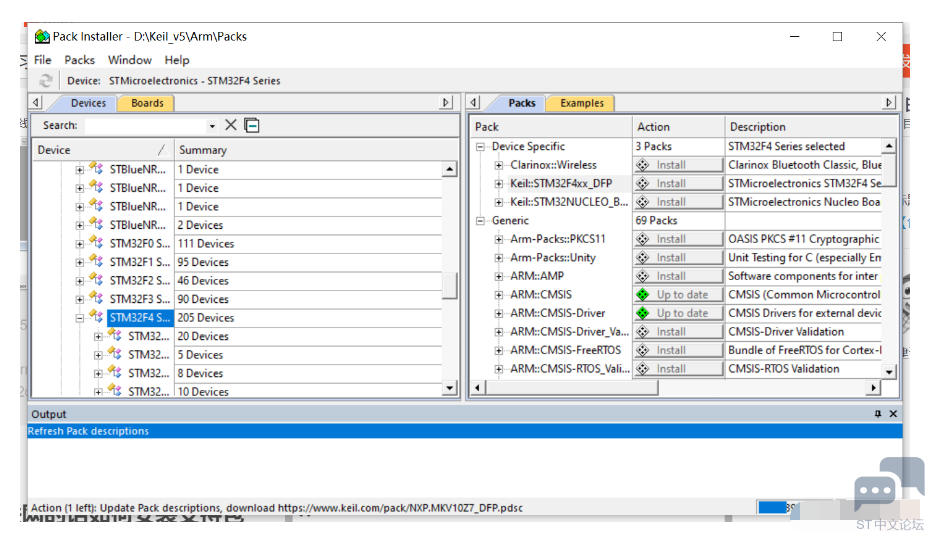Screen dimensions: 933x540
Task: Collapse the Device Specific pack group
Action: click(480, 147)
